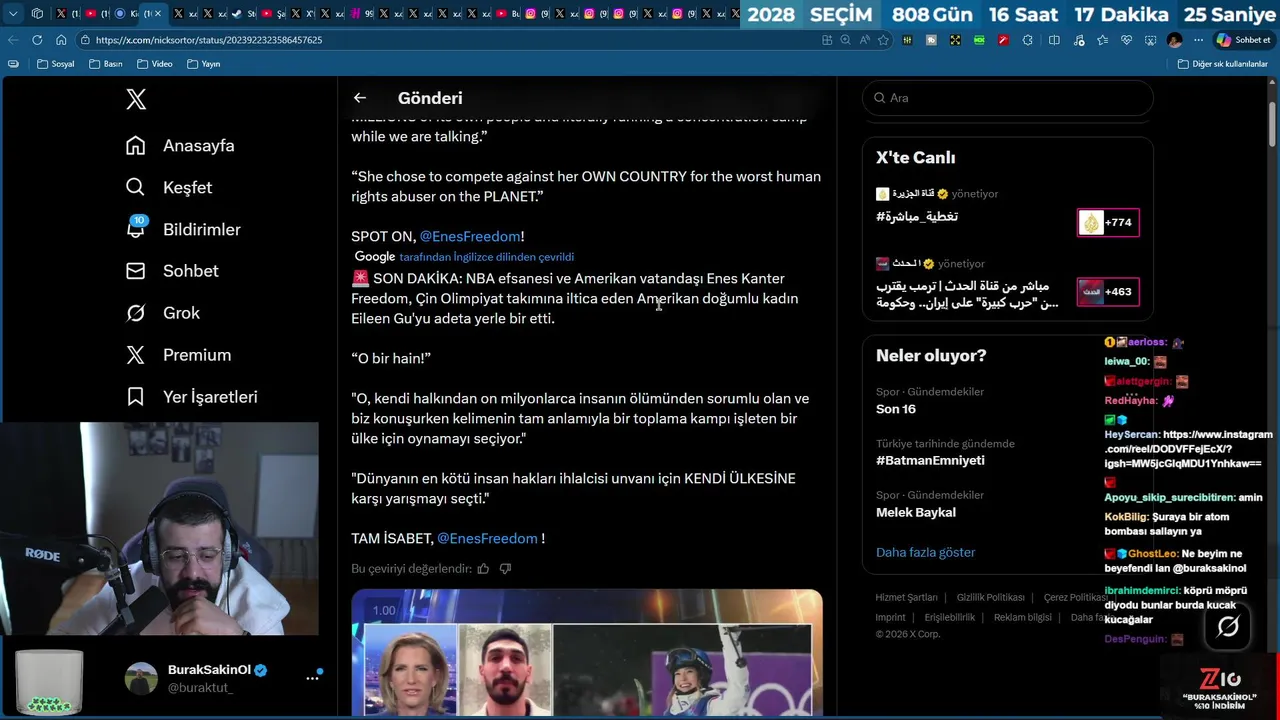
Task: Open Imprint footer link
Action: coord(890,617)
